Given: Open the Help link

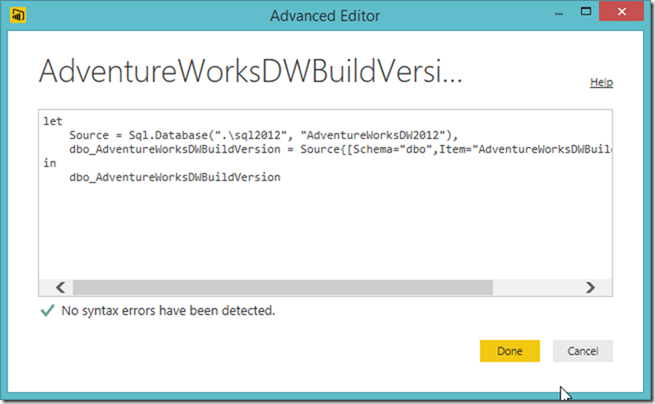Looking at the screenshot, I should [x=601, y=82].
